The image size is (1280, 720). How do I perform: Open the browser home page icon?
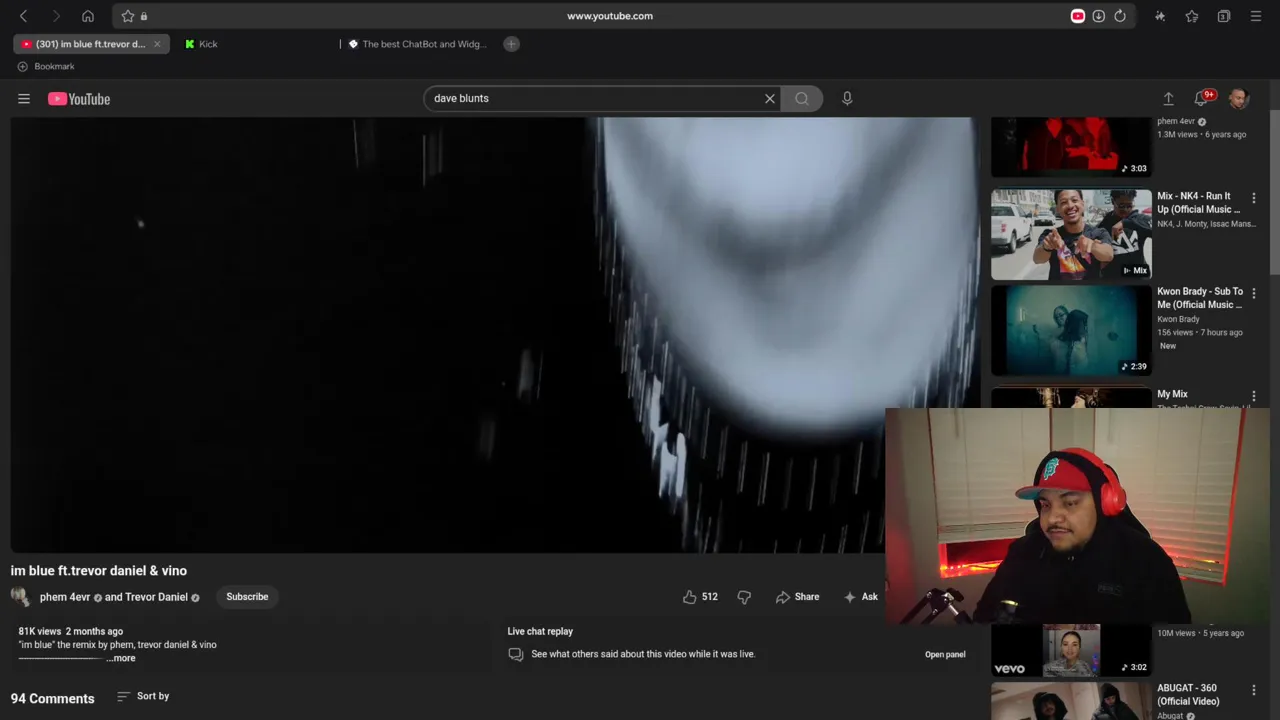(88, 16)
